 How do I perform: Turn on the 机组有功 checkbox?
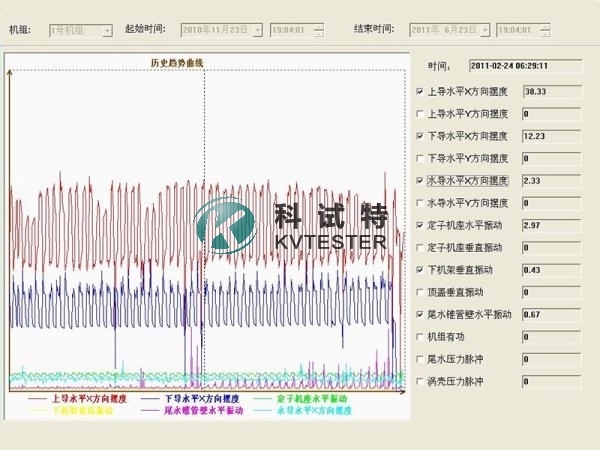[420, 336]
